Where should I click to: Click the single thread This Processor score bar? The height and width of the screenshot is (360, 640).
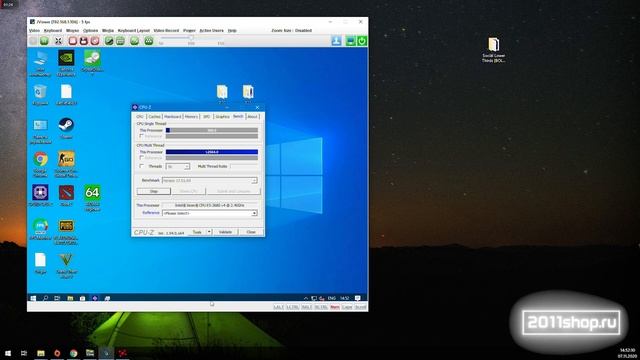point(212,130)
